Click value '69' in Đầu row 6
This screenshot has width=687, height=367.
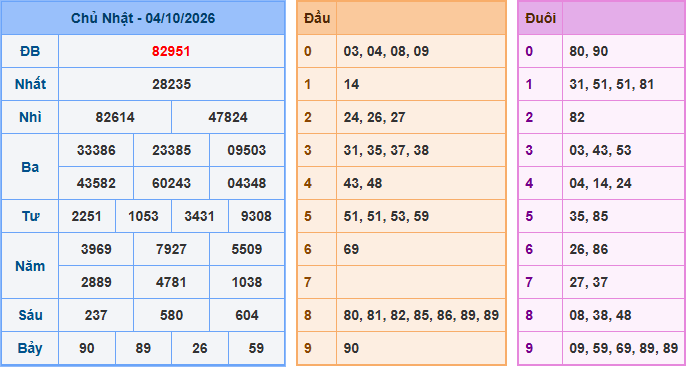[x=351, y=249]
